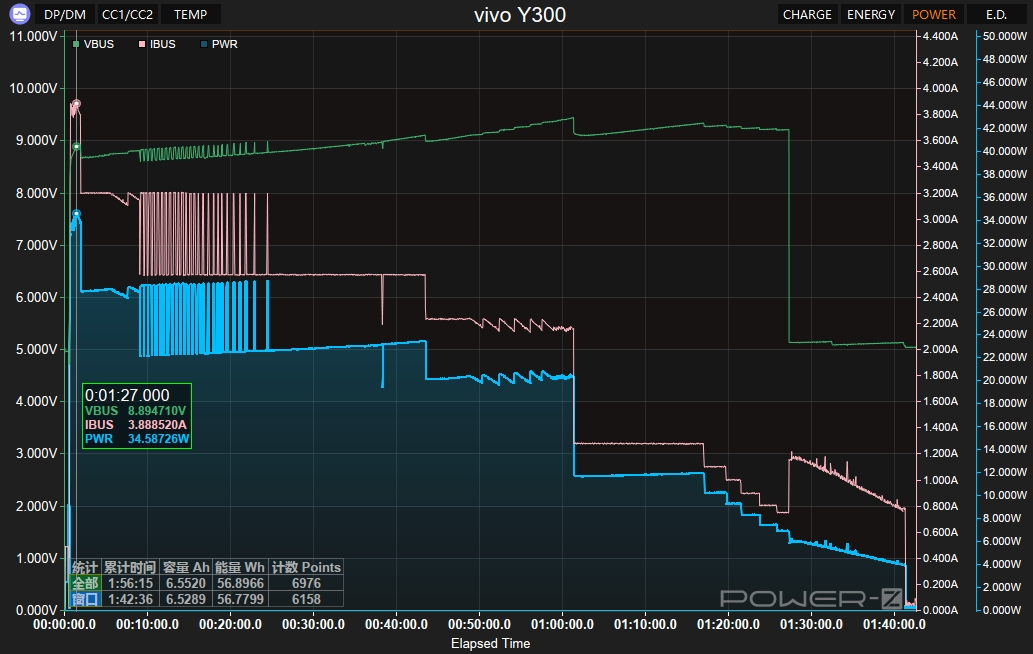Click the 累计时间 column header
This screenshot has width=1033, height=654.
[x=130, y=567]
